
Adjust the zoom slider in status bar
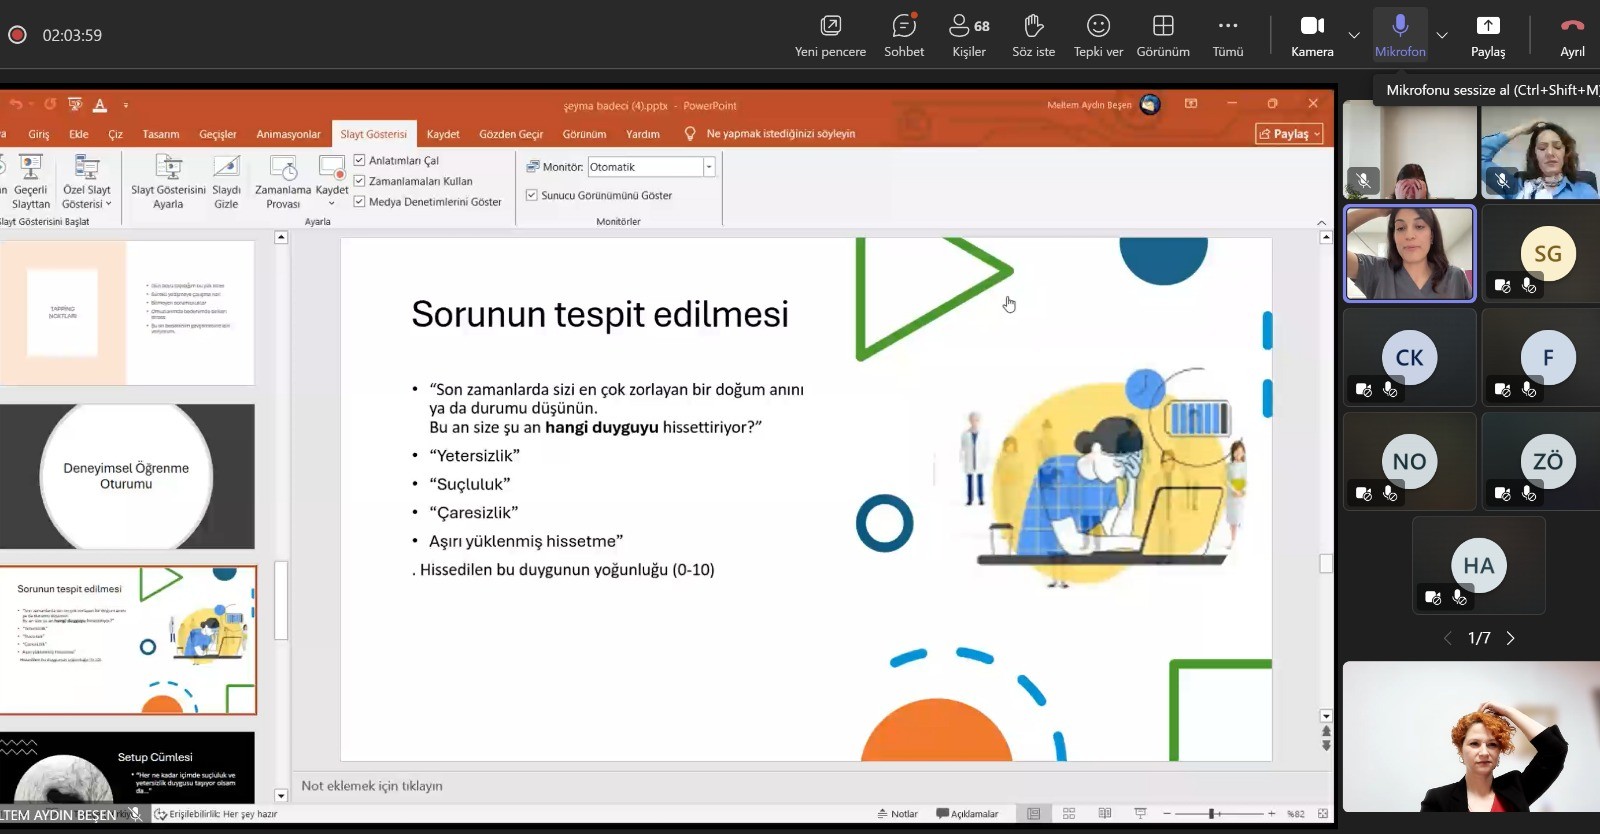[1212, 814]
